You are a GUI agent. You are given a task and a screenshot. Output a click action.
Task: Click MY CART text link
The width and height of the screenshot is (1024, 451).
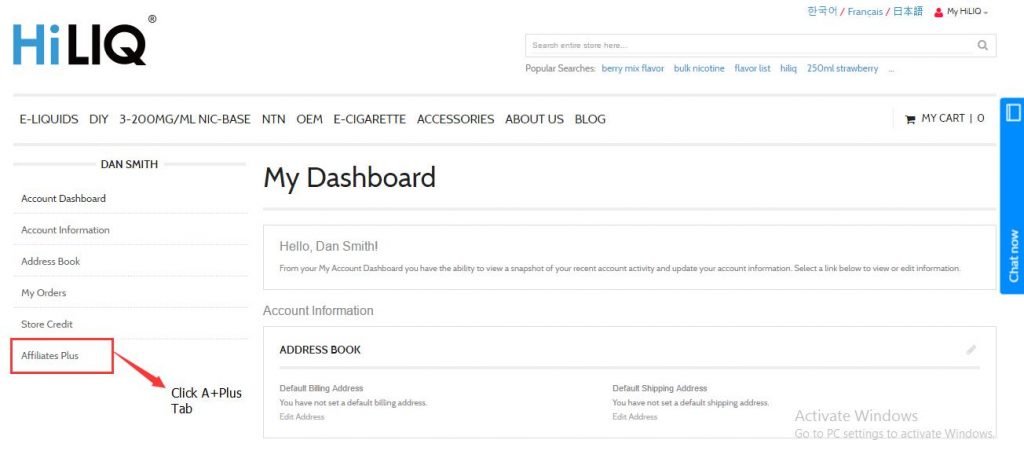[x=943, y=118]
